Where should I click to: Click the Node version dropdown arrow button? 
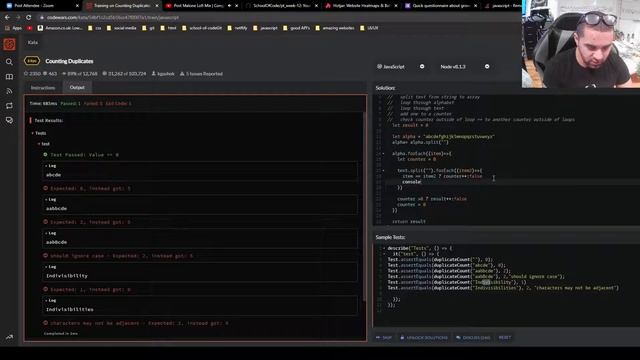[x=487, y=67]
